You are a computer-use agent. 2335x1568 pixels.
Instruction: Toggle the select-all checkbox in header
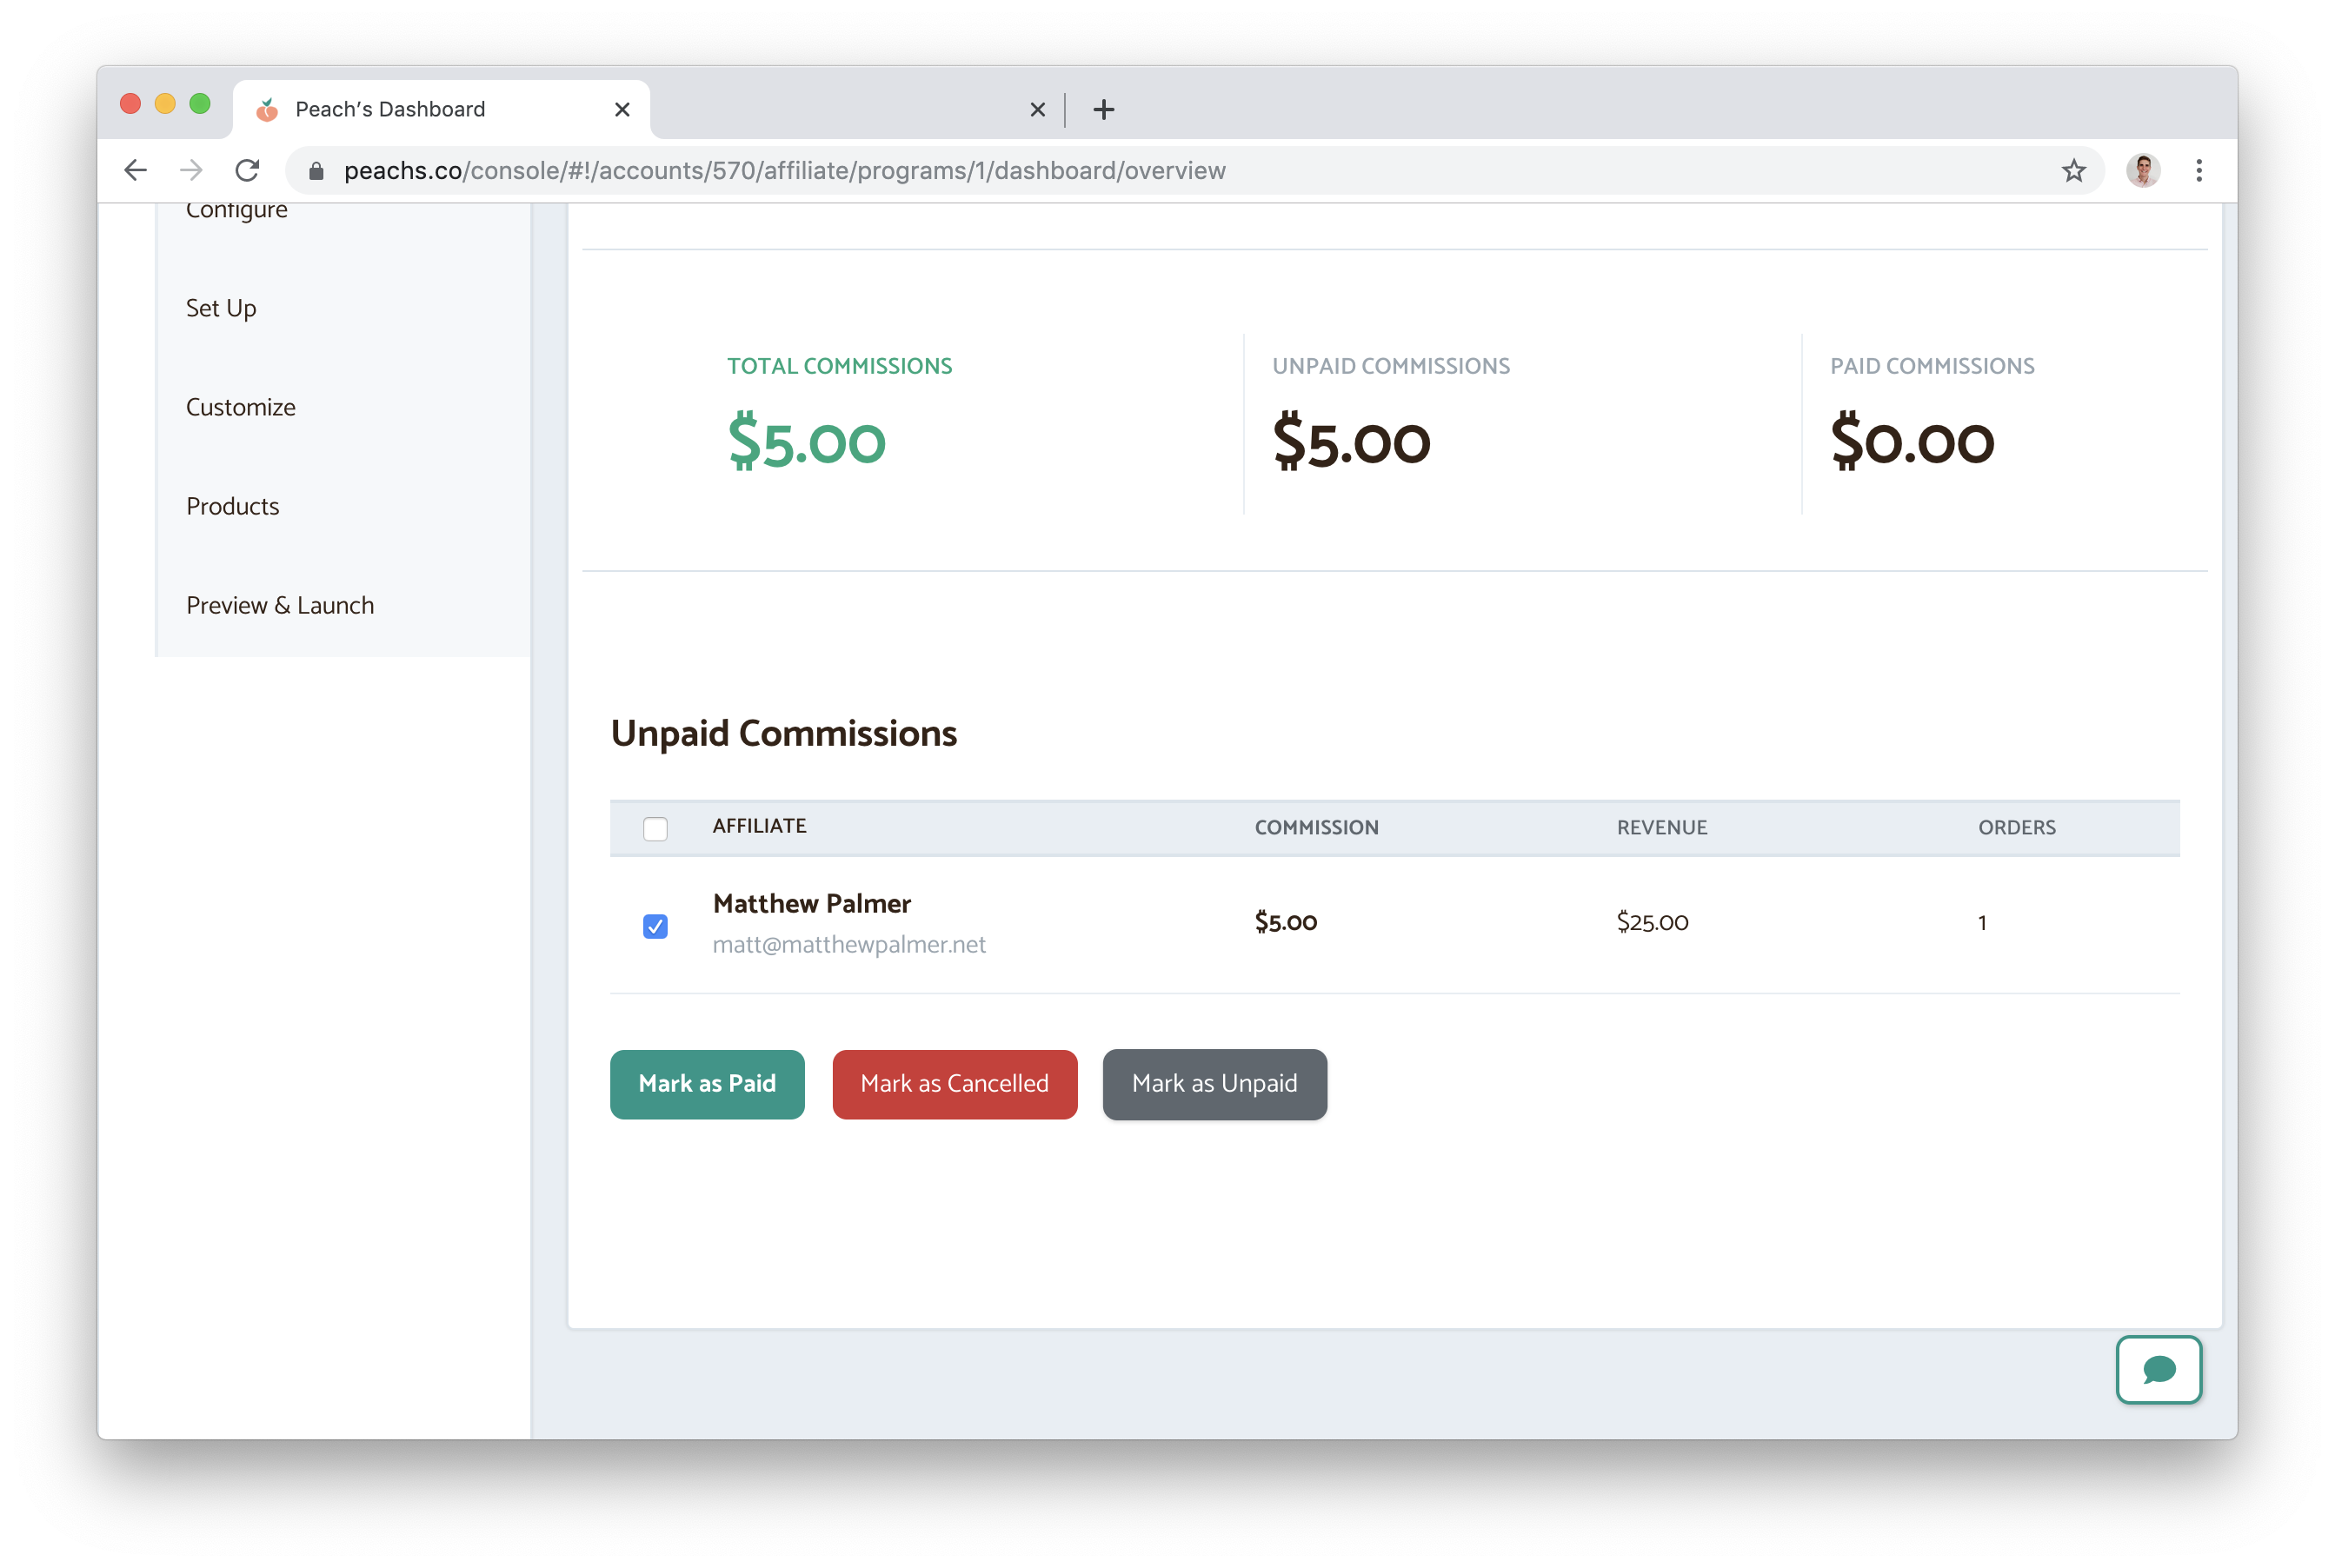coord(655,829)
